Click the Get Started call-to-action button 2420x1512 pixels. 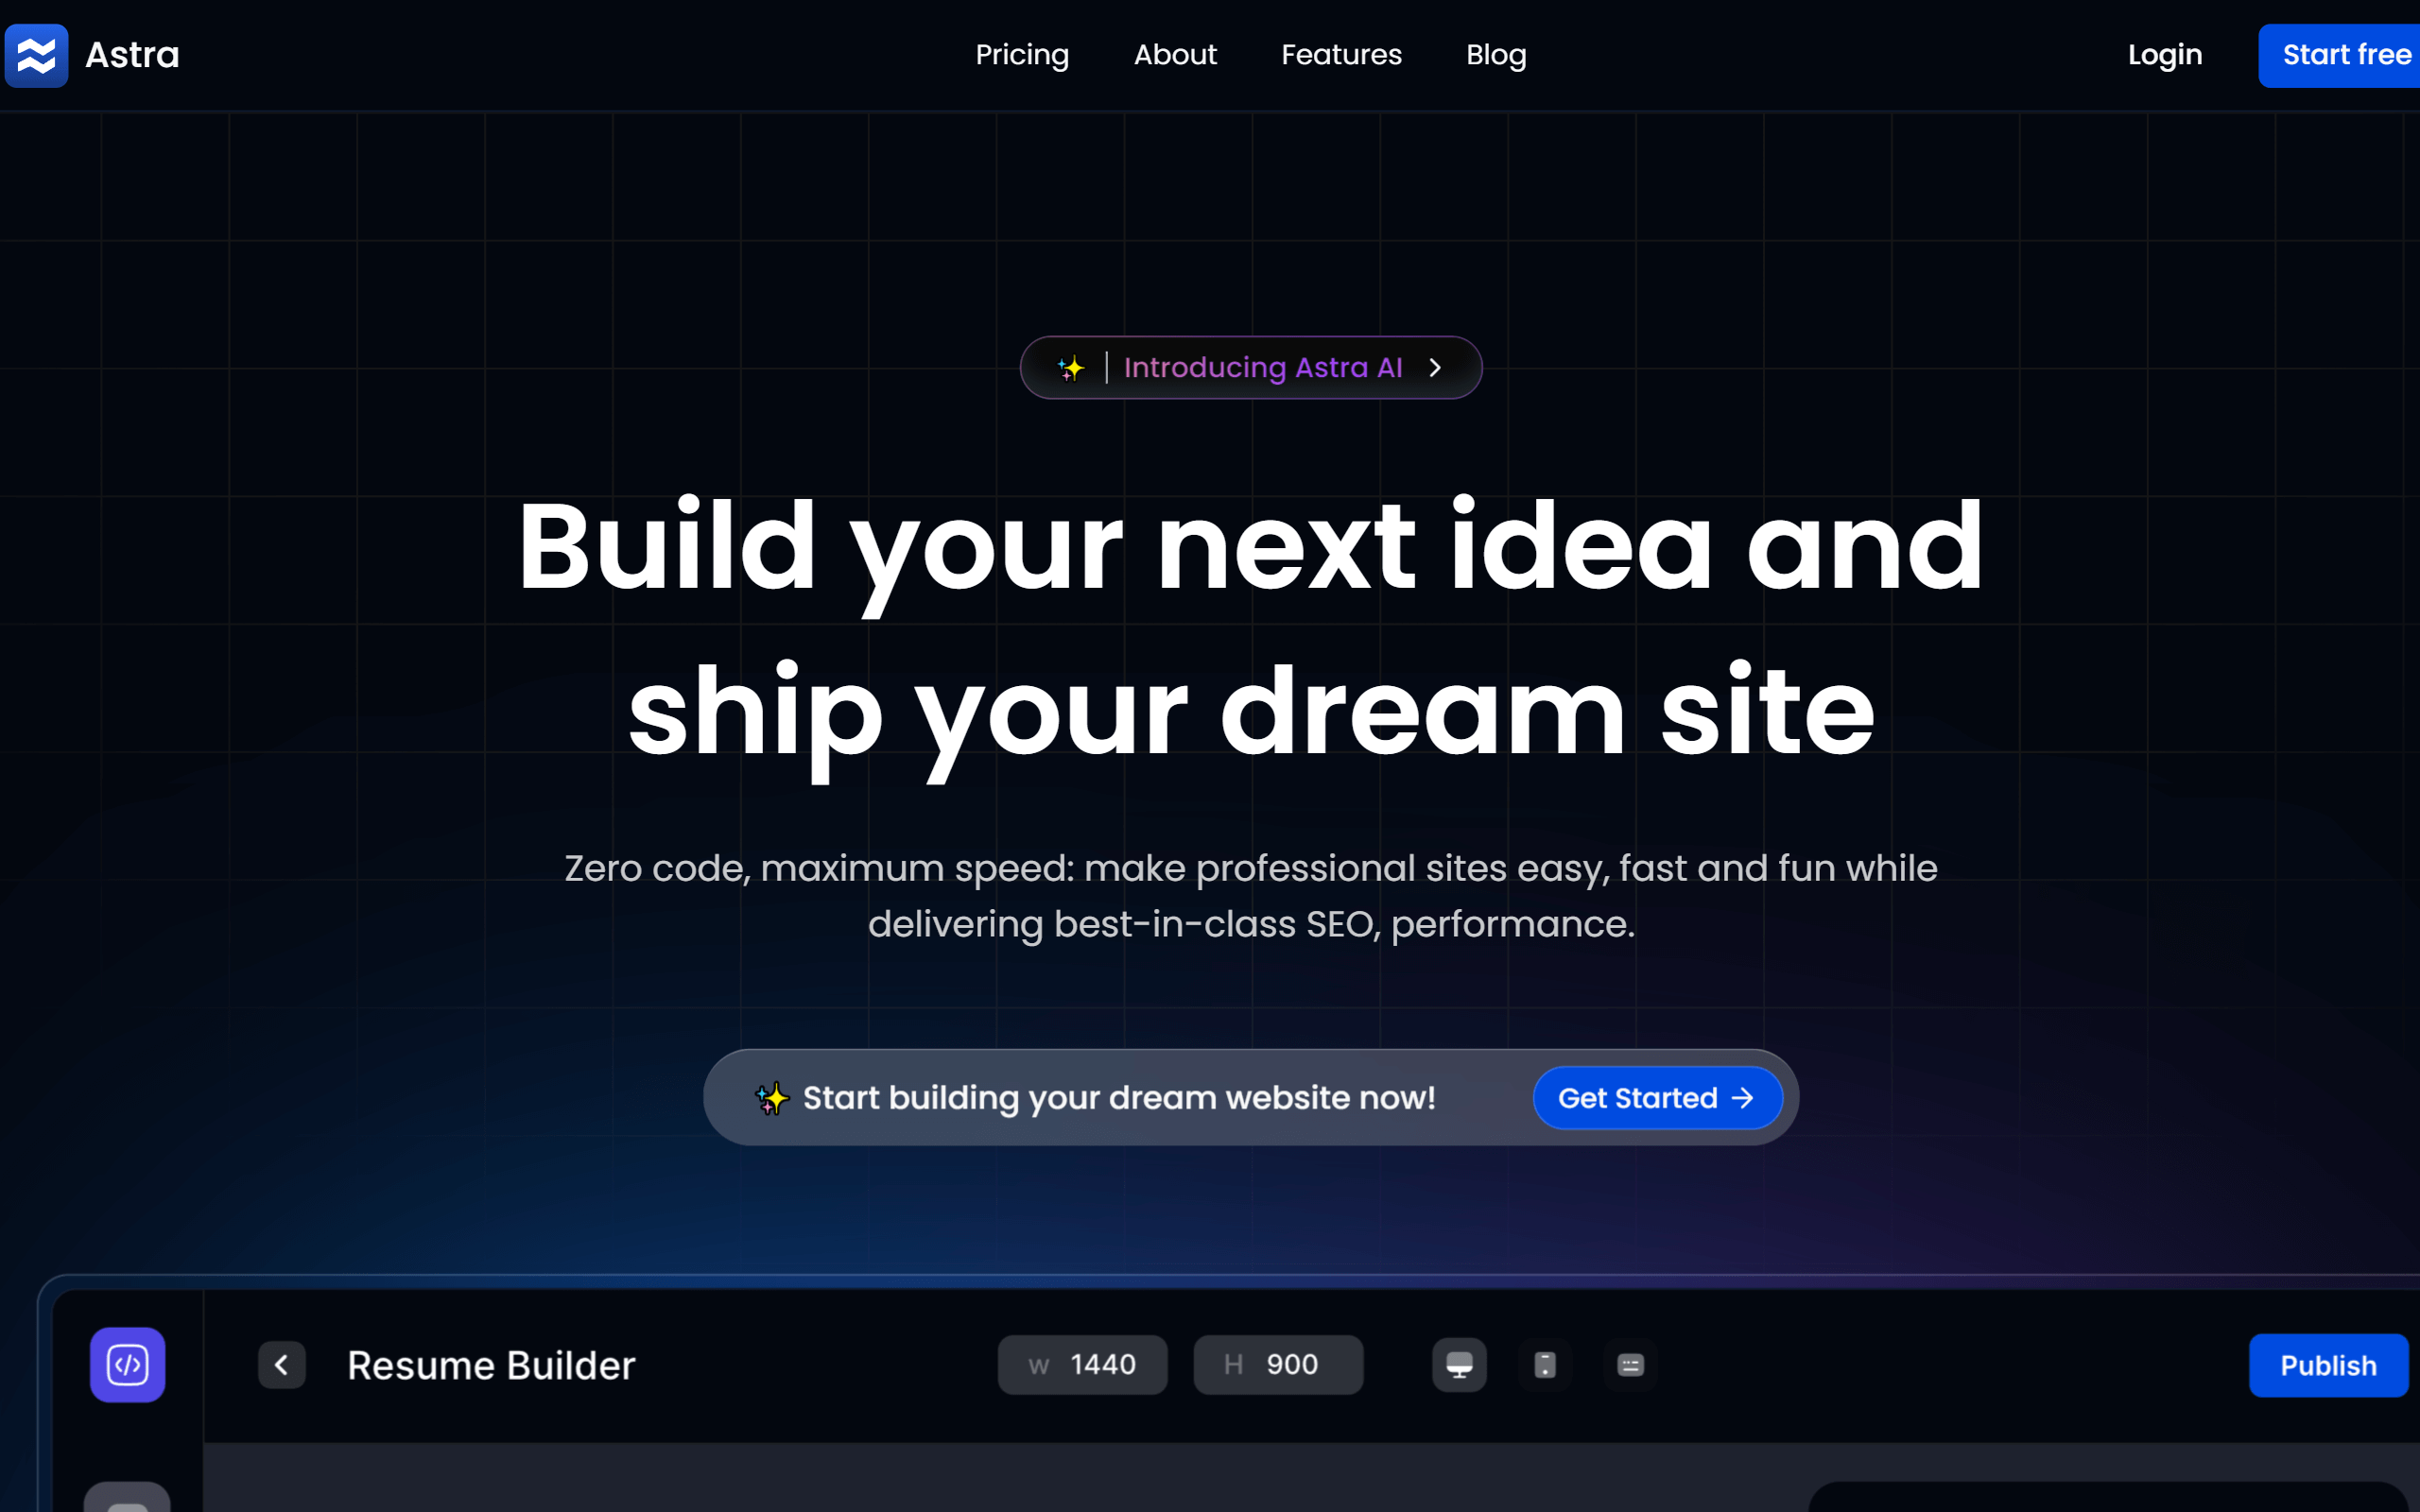tap(1653, 1097)
